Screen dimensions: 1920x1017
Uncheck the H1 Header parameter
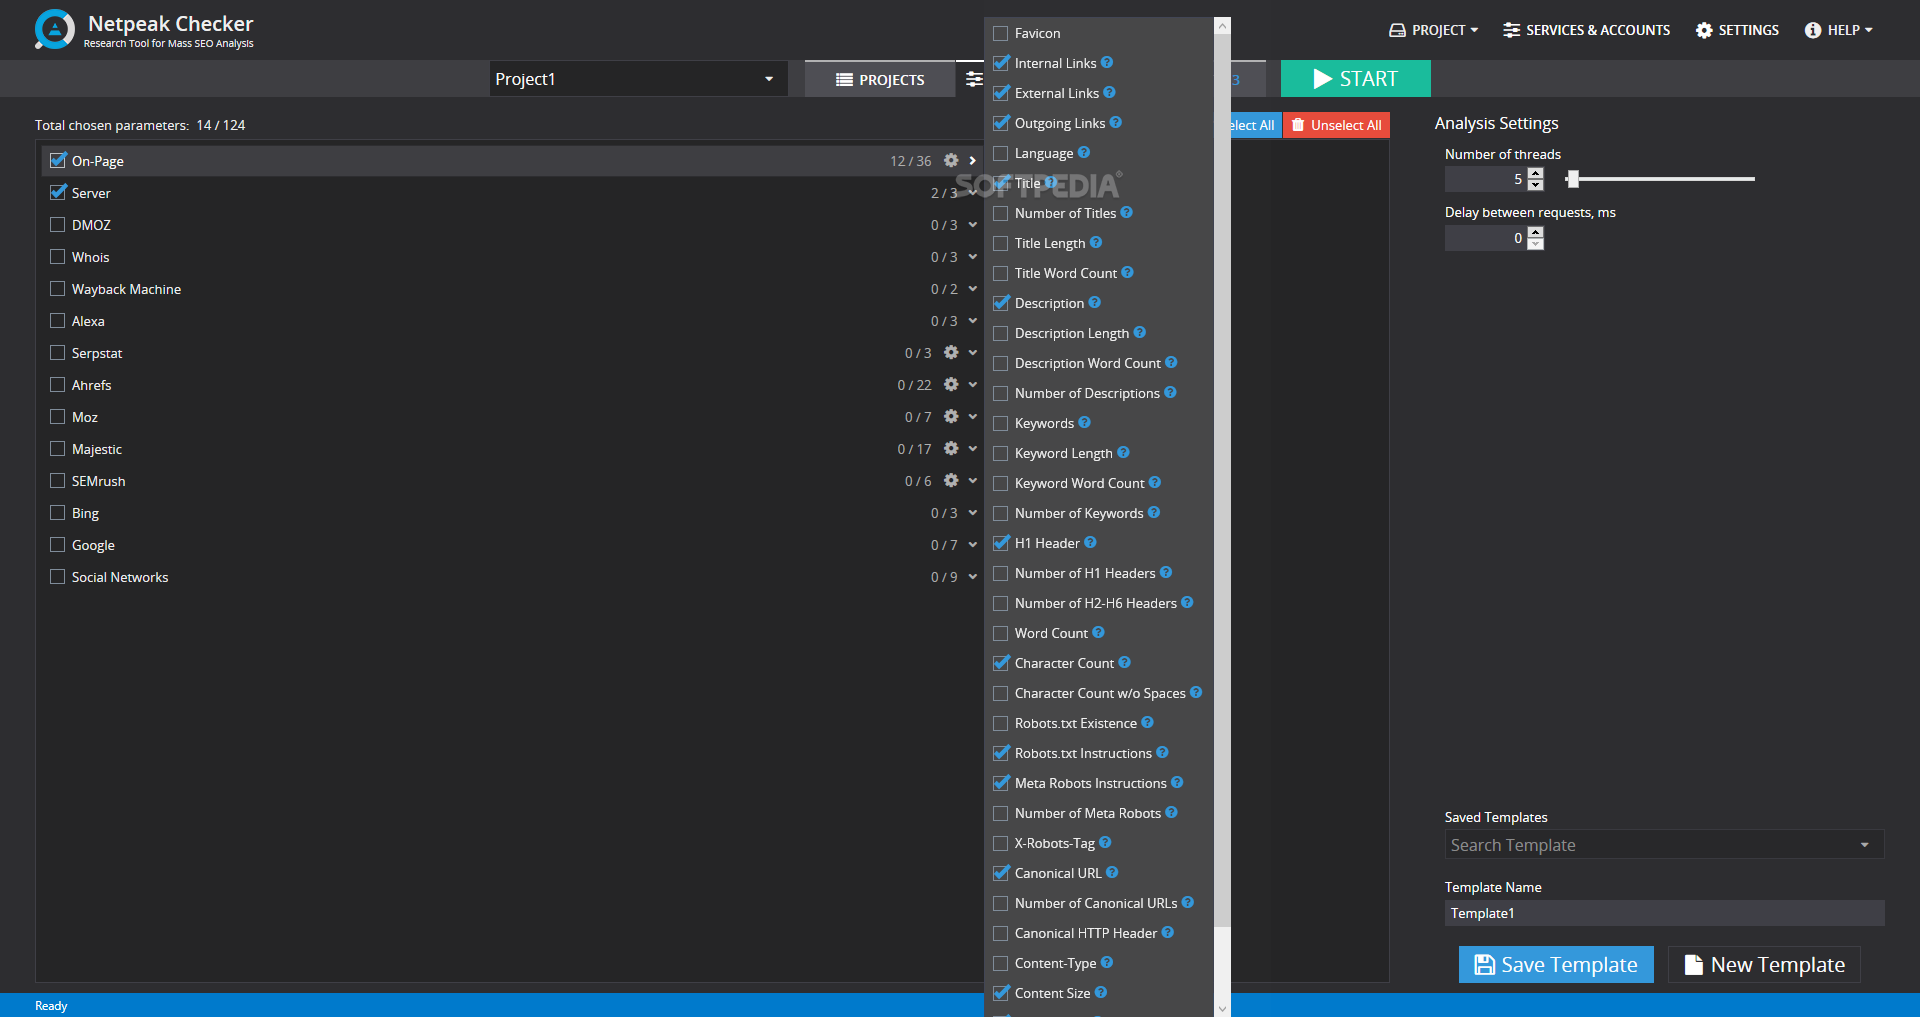(x=1001, y=543)
